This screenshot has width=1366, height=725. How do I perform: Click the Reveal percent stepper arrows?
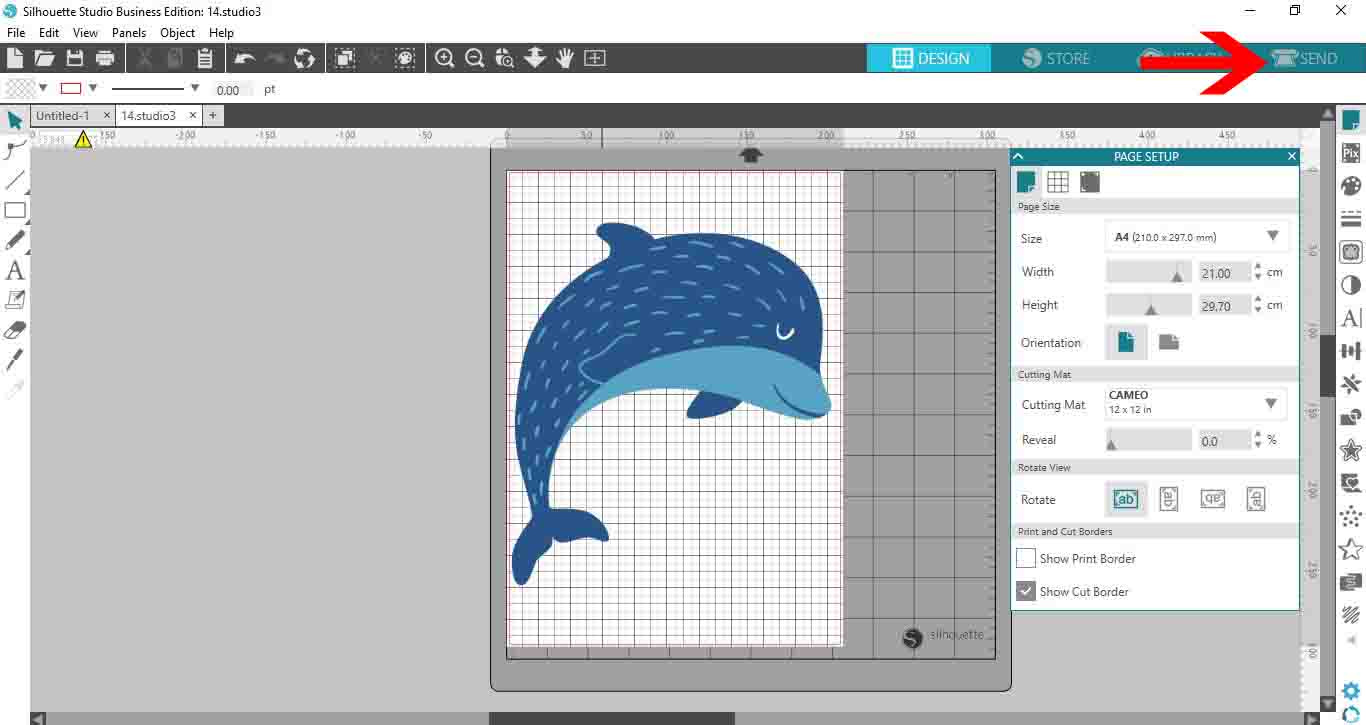[1258, 440]
